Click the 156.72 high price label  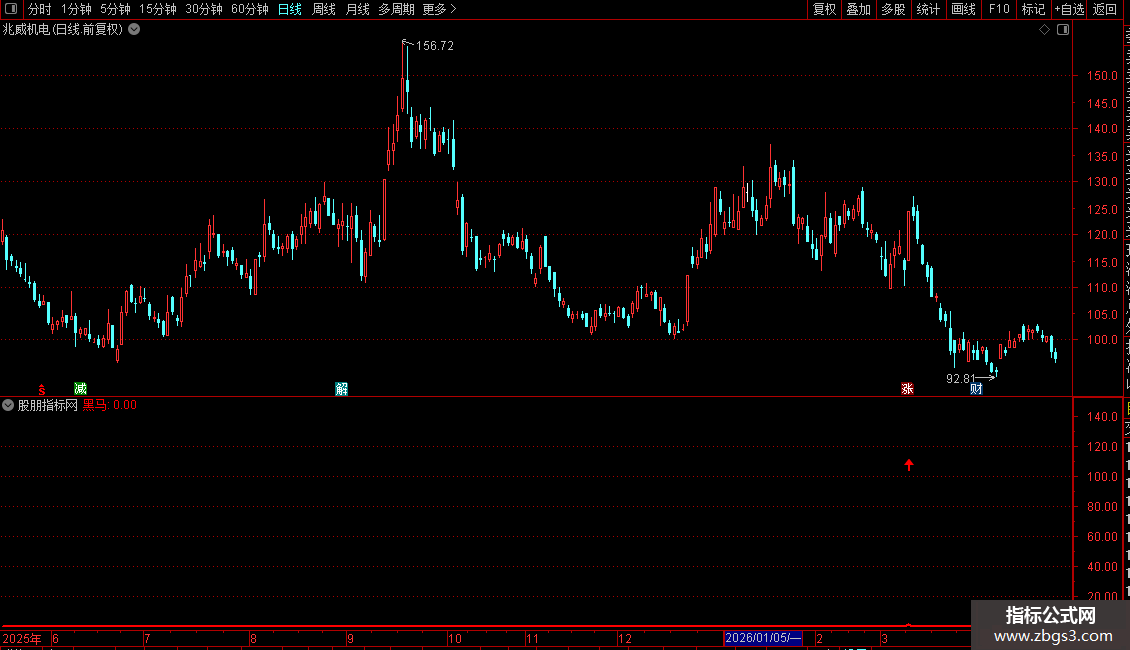(435, 45)
